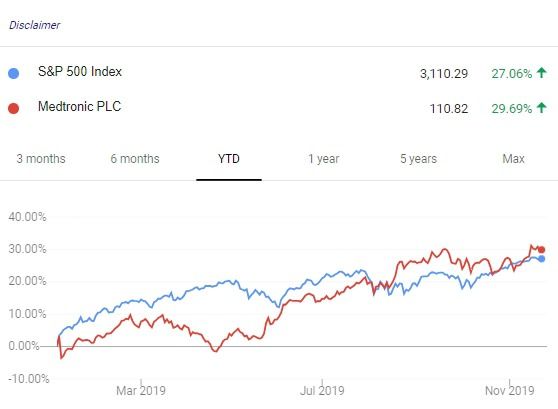Switch to the 5 years tab
The image size is (558, 409).
[x=418, y=159]
